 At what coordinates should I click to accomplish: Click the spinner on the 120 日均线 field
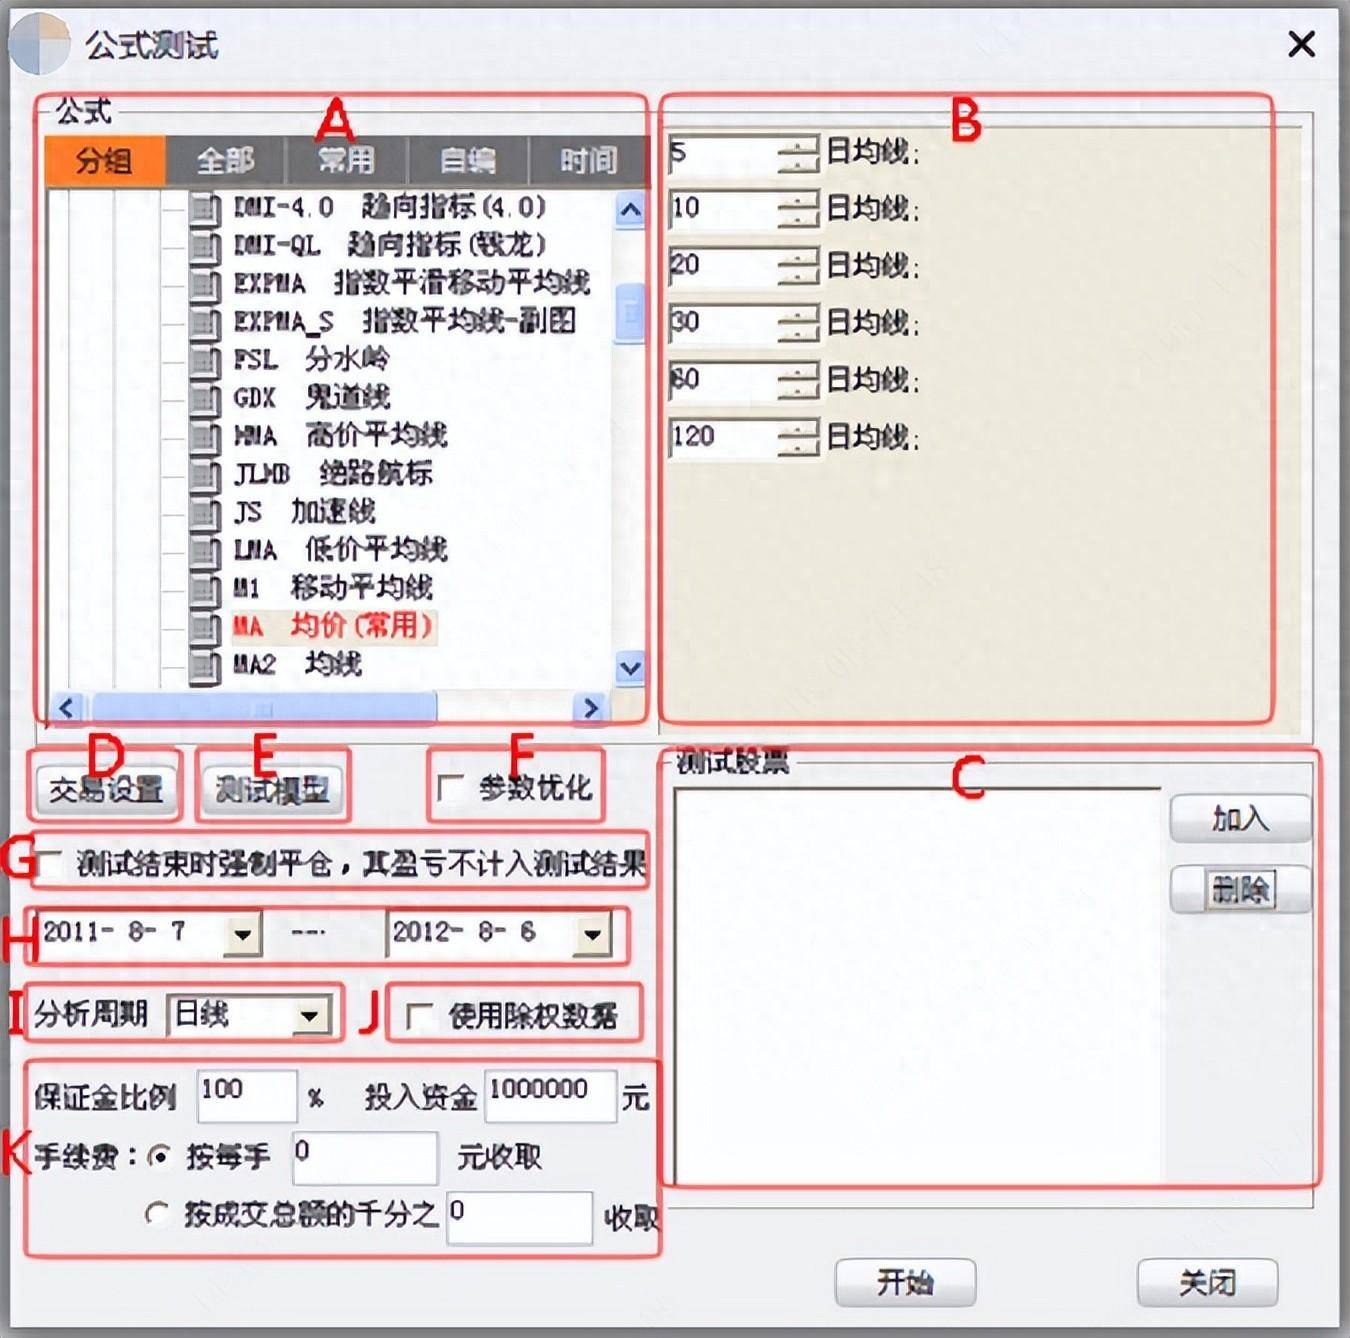pos(798,438)
